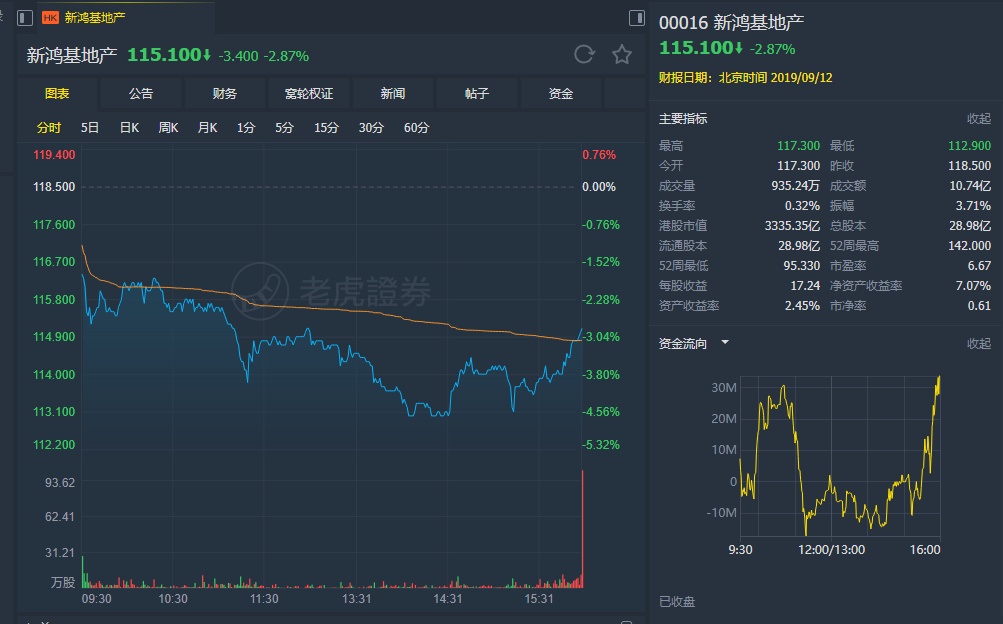Expand the 资金流向 dropdown arrow
The height and width of the screenshot is (624, 1003).
click(725, 343)
